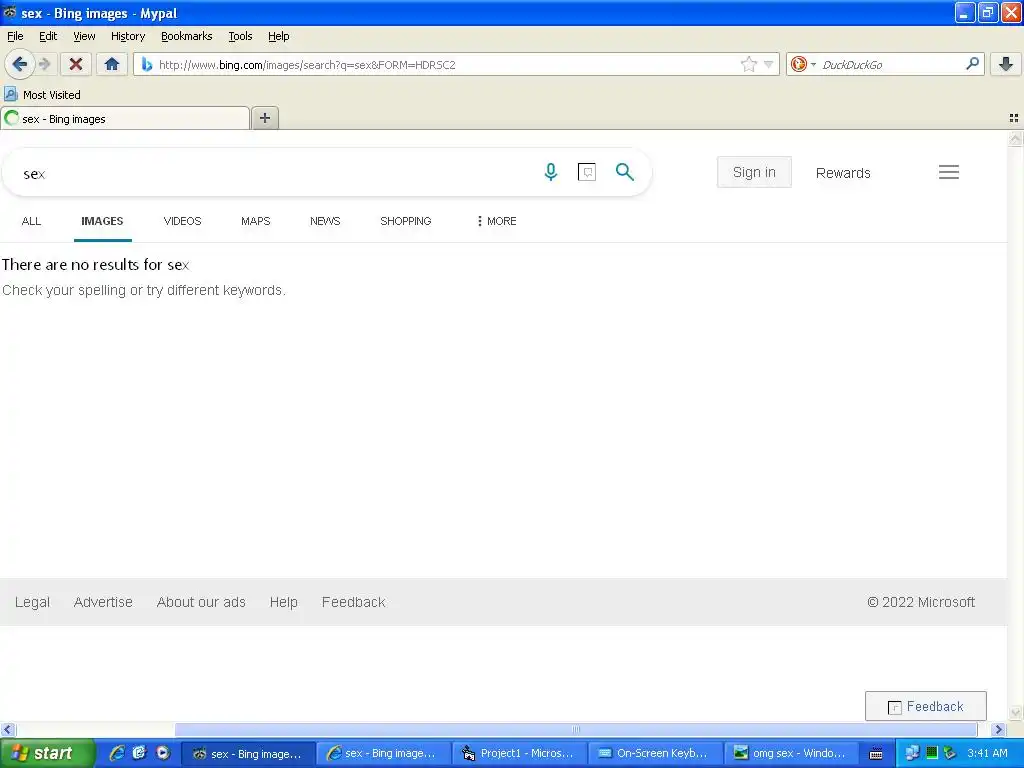Image resolution: width=1024 pixels, height=768 pixels.
Task: Switch to the SHOPPING tab
Action: 406,221
